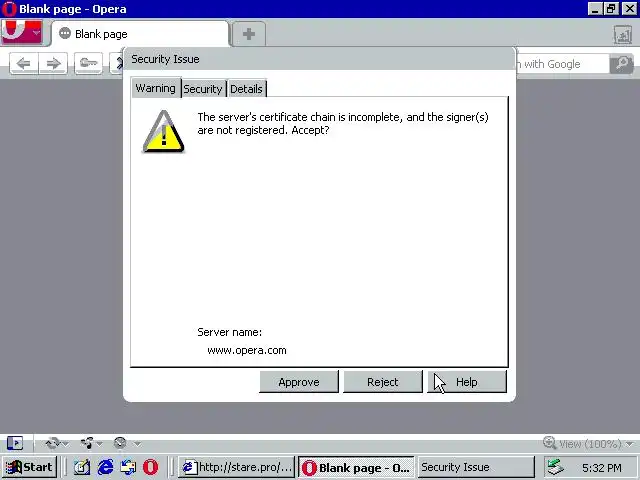Switch to http://stare.pro taskbar window

[237, 467]
